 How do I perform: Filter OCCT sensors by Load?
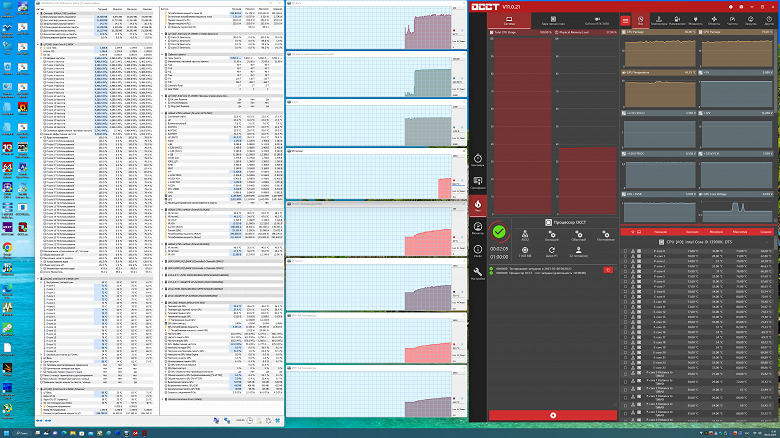pos(751,20)
